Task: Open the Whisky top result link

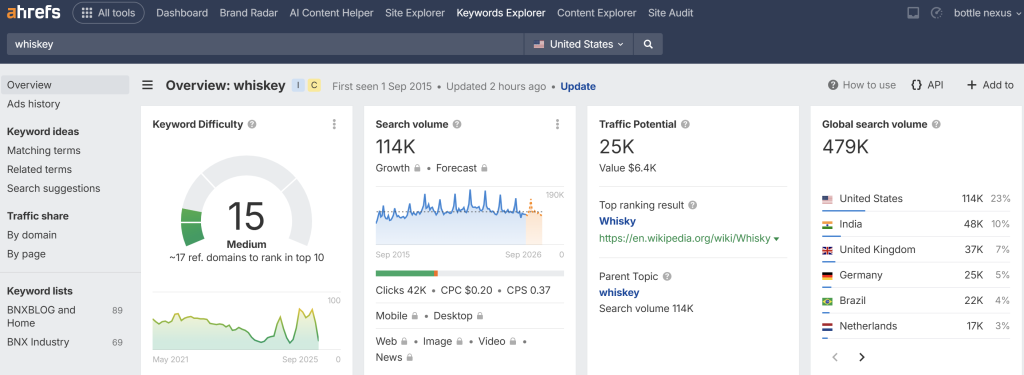Action: (x=617, y=221)
